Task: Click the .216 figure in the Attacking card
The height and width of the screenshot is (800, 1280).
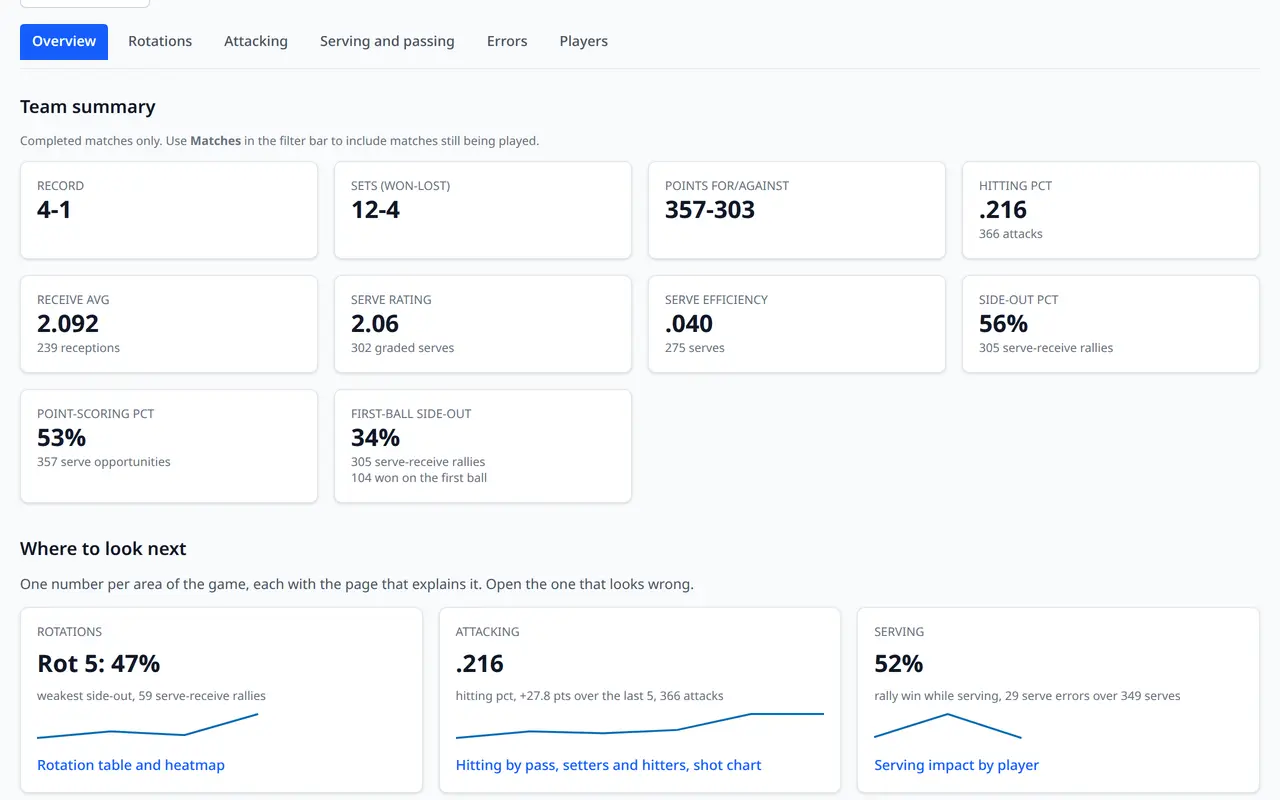Action: (480, 664)
